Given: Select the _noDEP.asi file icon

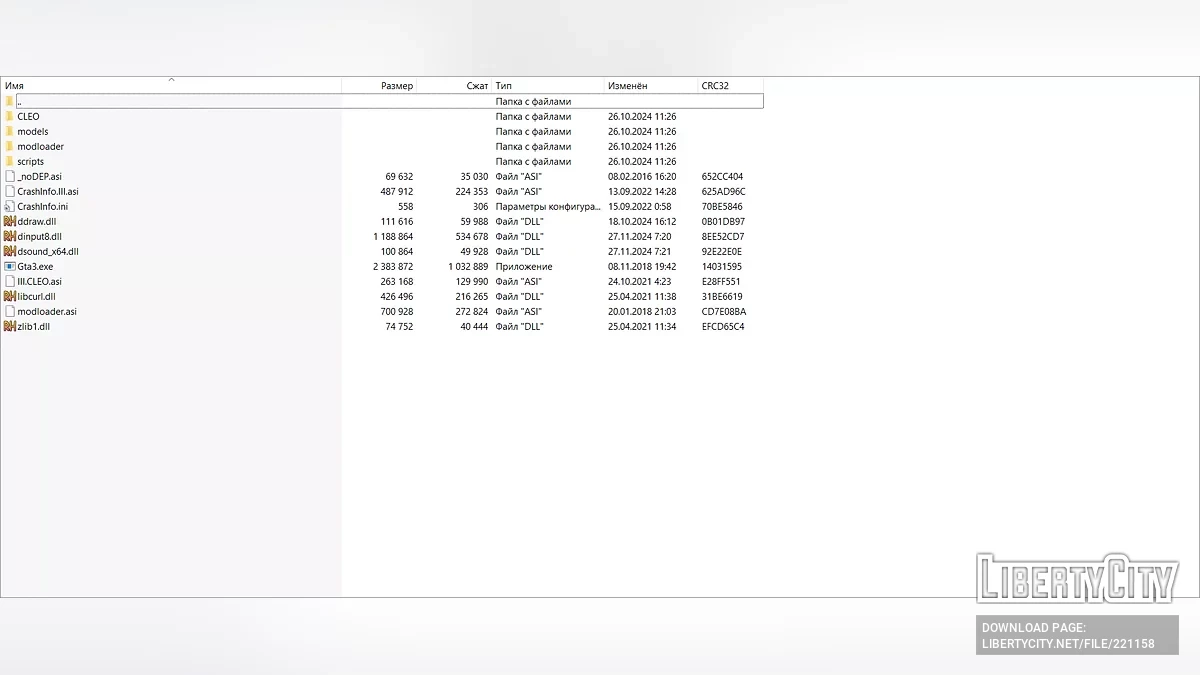Looking at the screenshot, I should [10, 177].
